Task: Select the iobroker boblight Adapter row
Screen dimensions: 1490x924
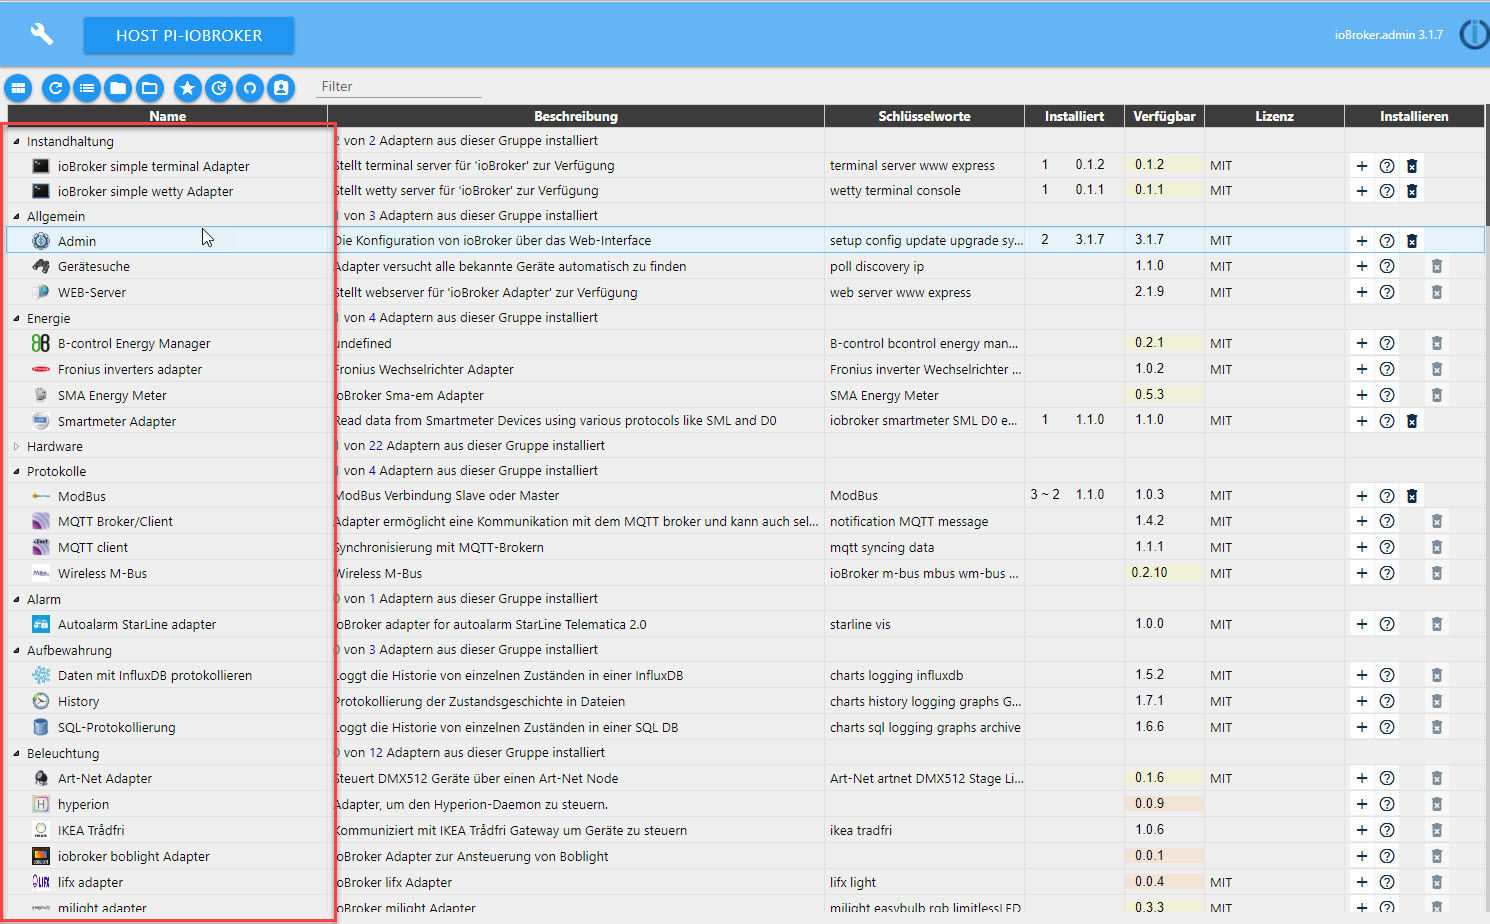Action: 745,856
